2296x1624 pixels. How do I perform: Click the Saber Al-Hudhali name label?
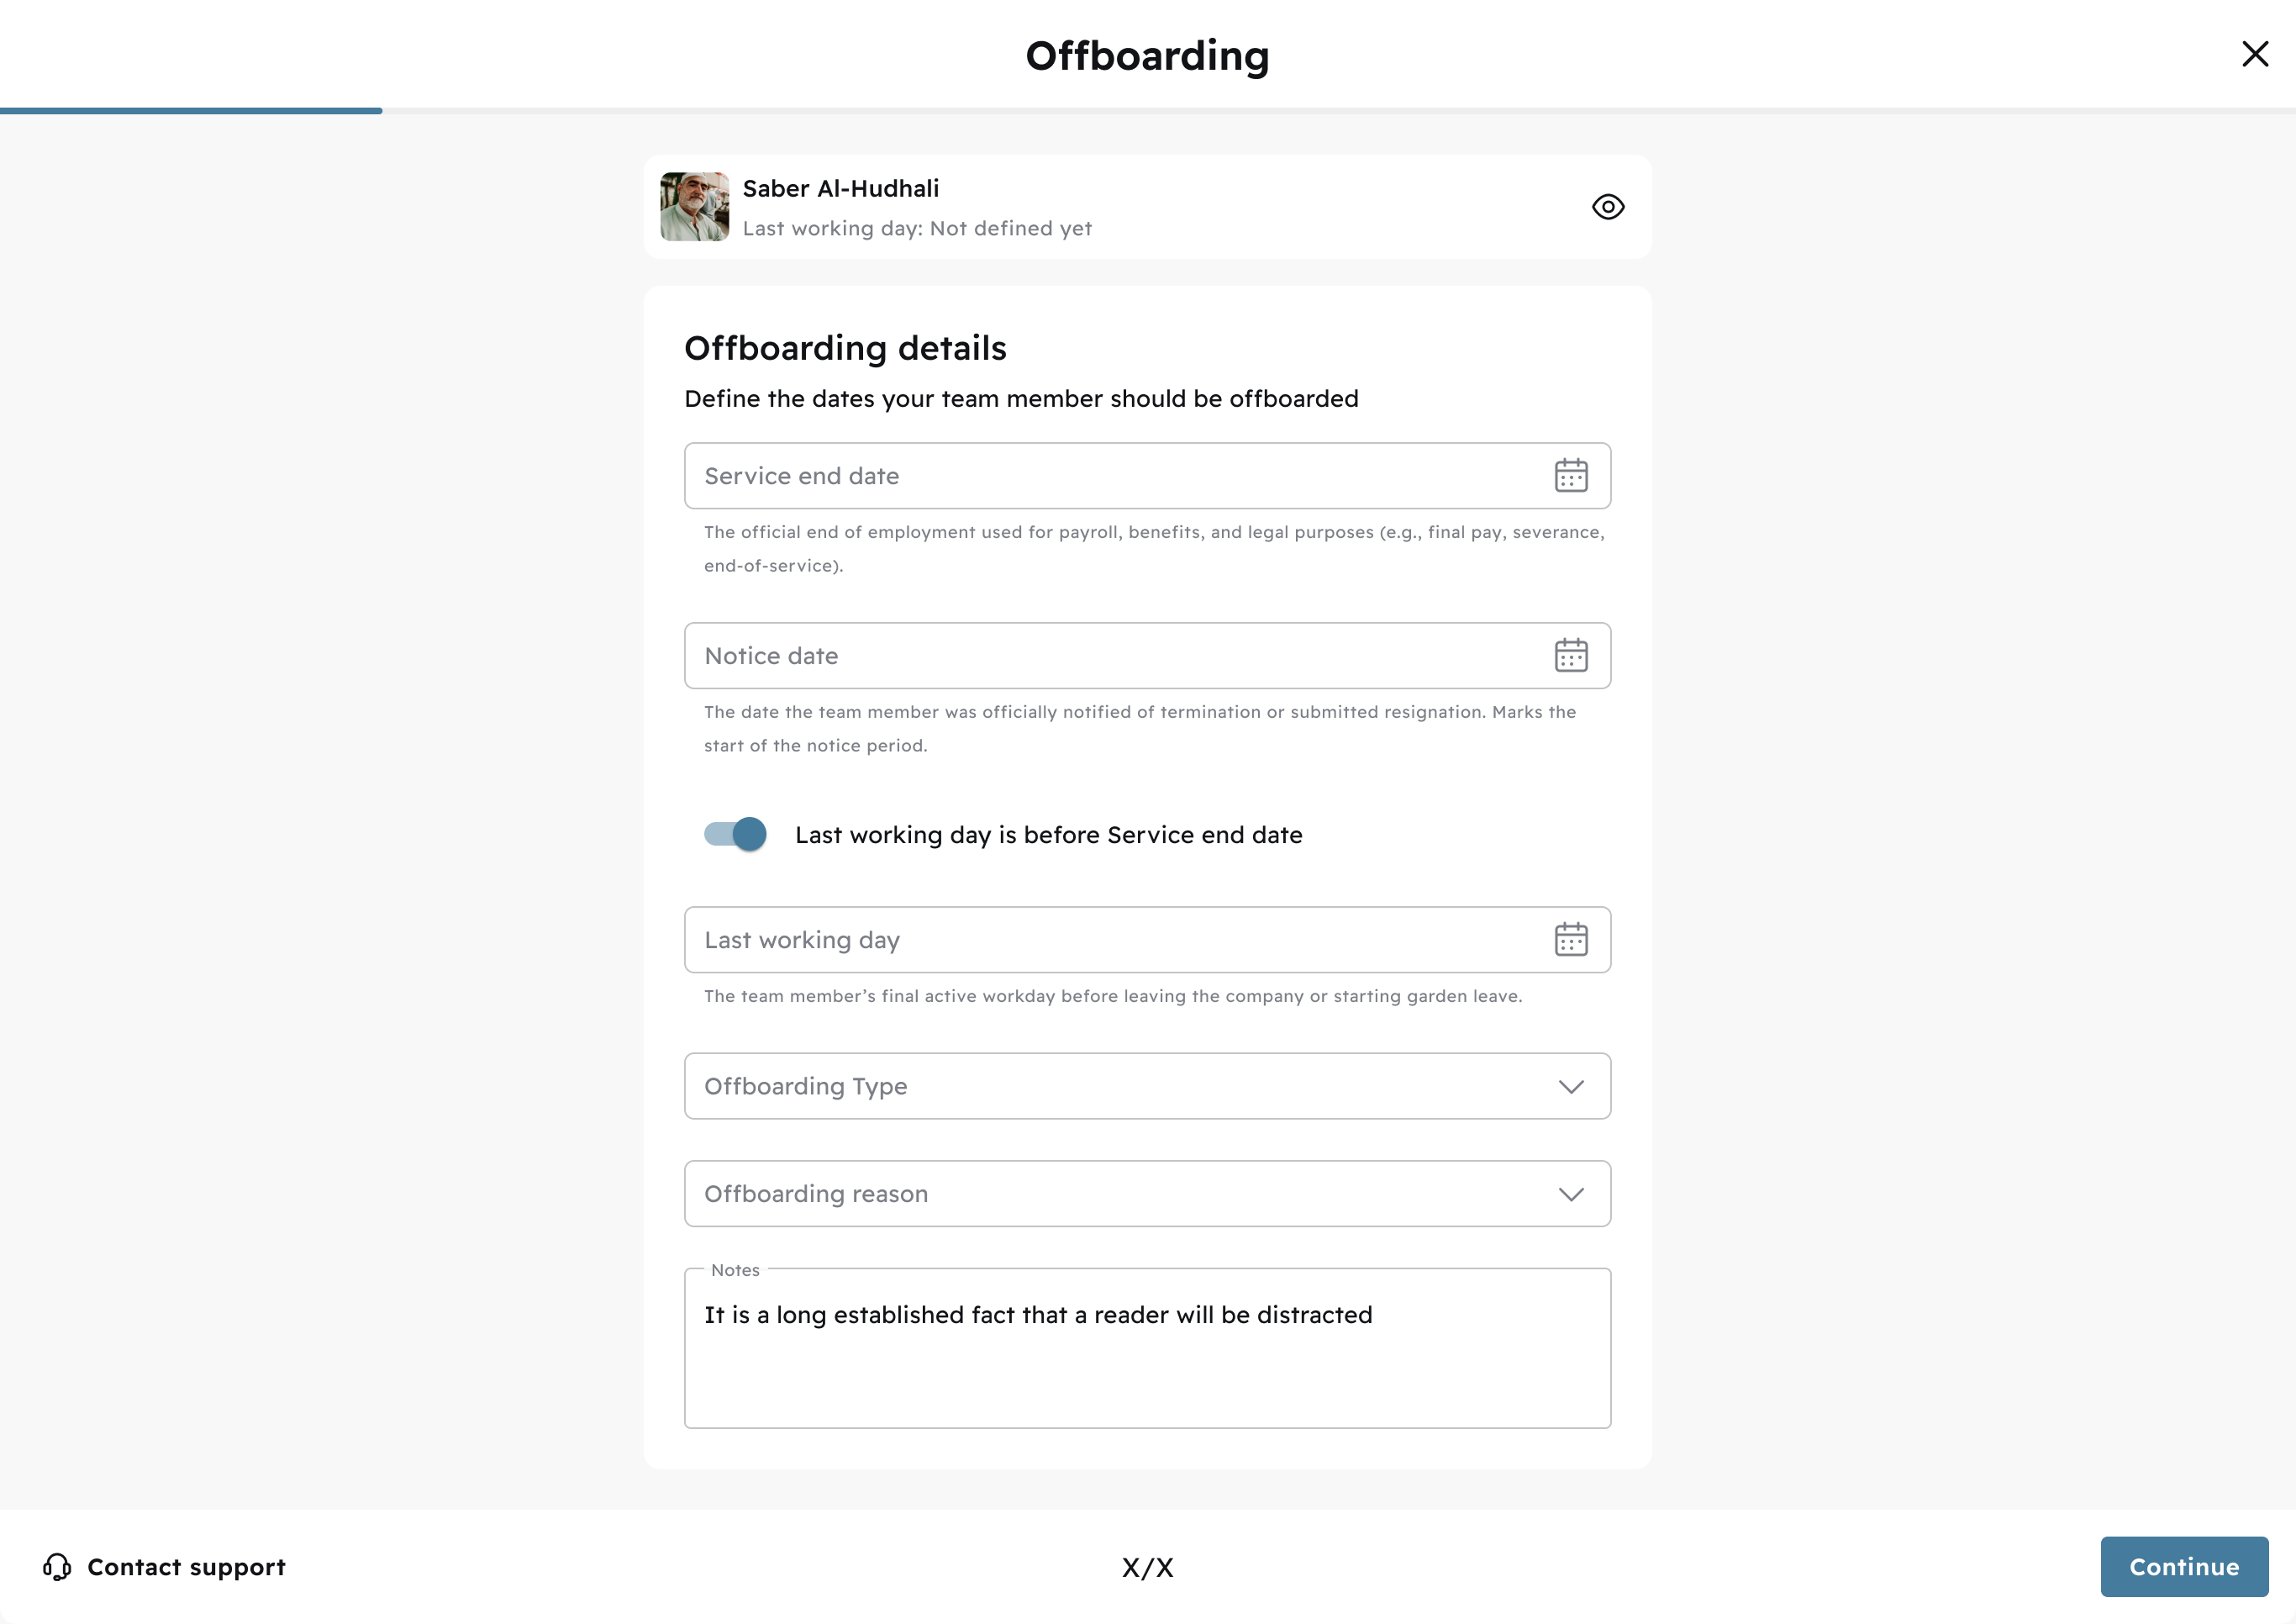point(841,189)
